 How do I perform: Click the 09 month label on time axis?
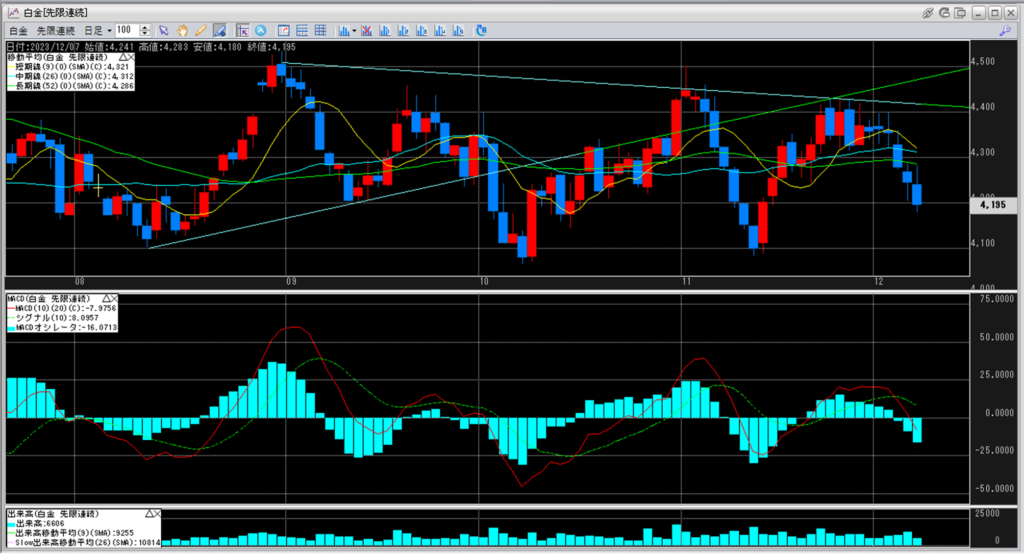[x=291, y=282]
